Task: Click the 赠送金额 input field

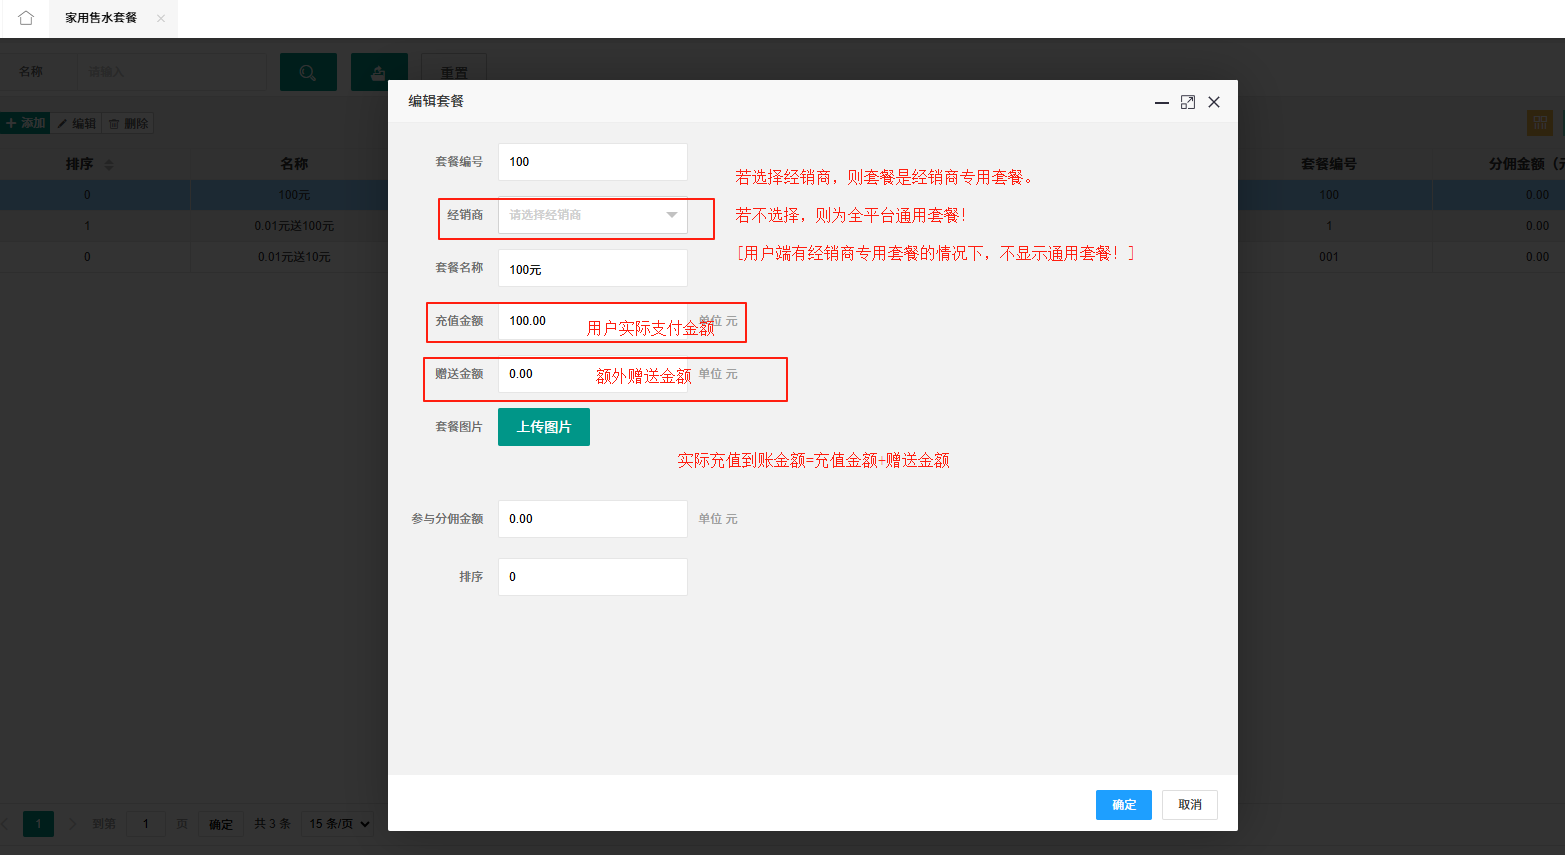Action: (593, 374)
